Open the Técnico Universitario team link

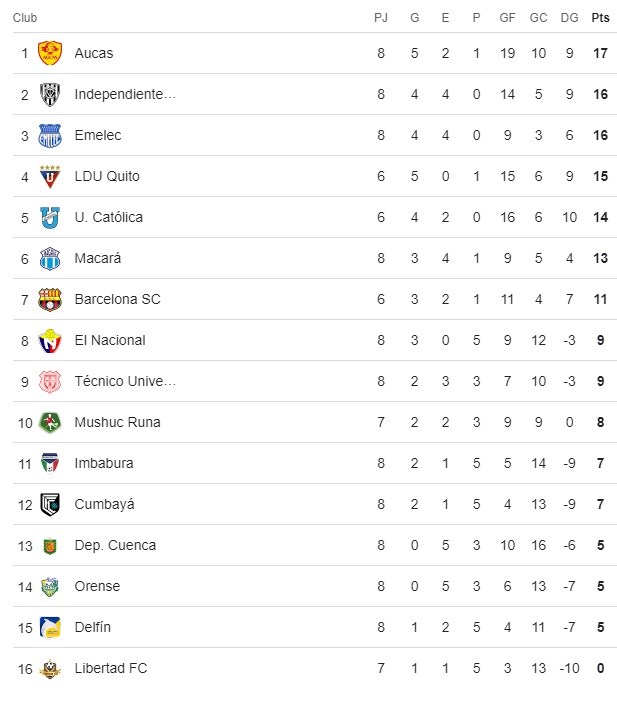coord(125,381)
